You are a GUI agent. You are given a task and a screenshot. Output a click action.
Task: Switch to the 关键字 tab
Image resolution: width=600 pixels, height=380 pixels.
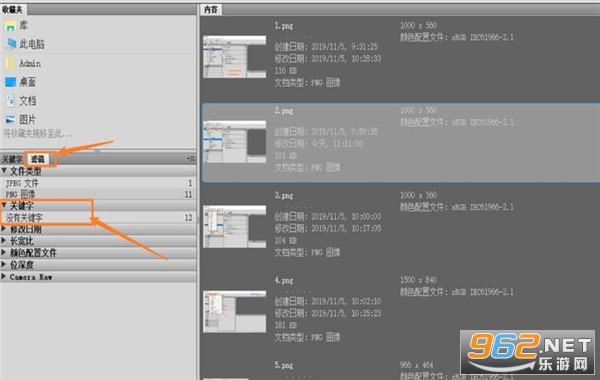tap(12, 159)
